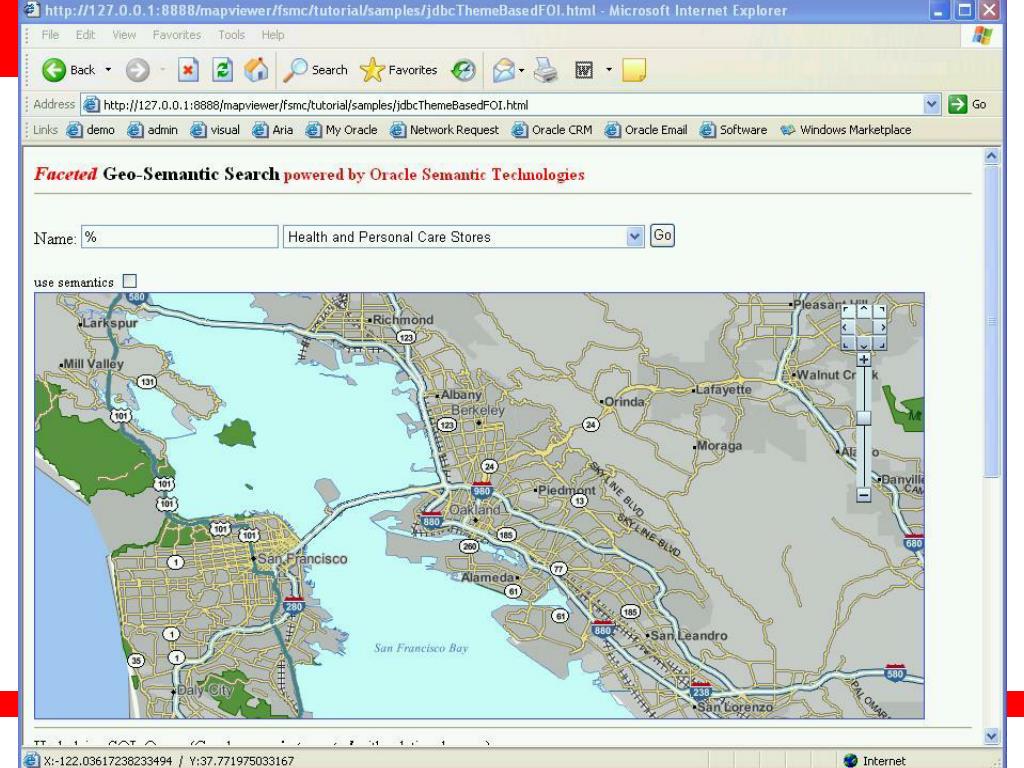Open the Windows Marketplace link
Image resolution: width=1024 pixels, height=768 pixels.
[x=846, y=130]
